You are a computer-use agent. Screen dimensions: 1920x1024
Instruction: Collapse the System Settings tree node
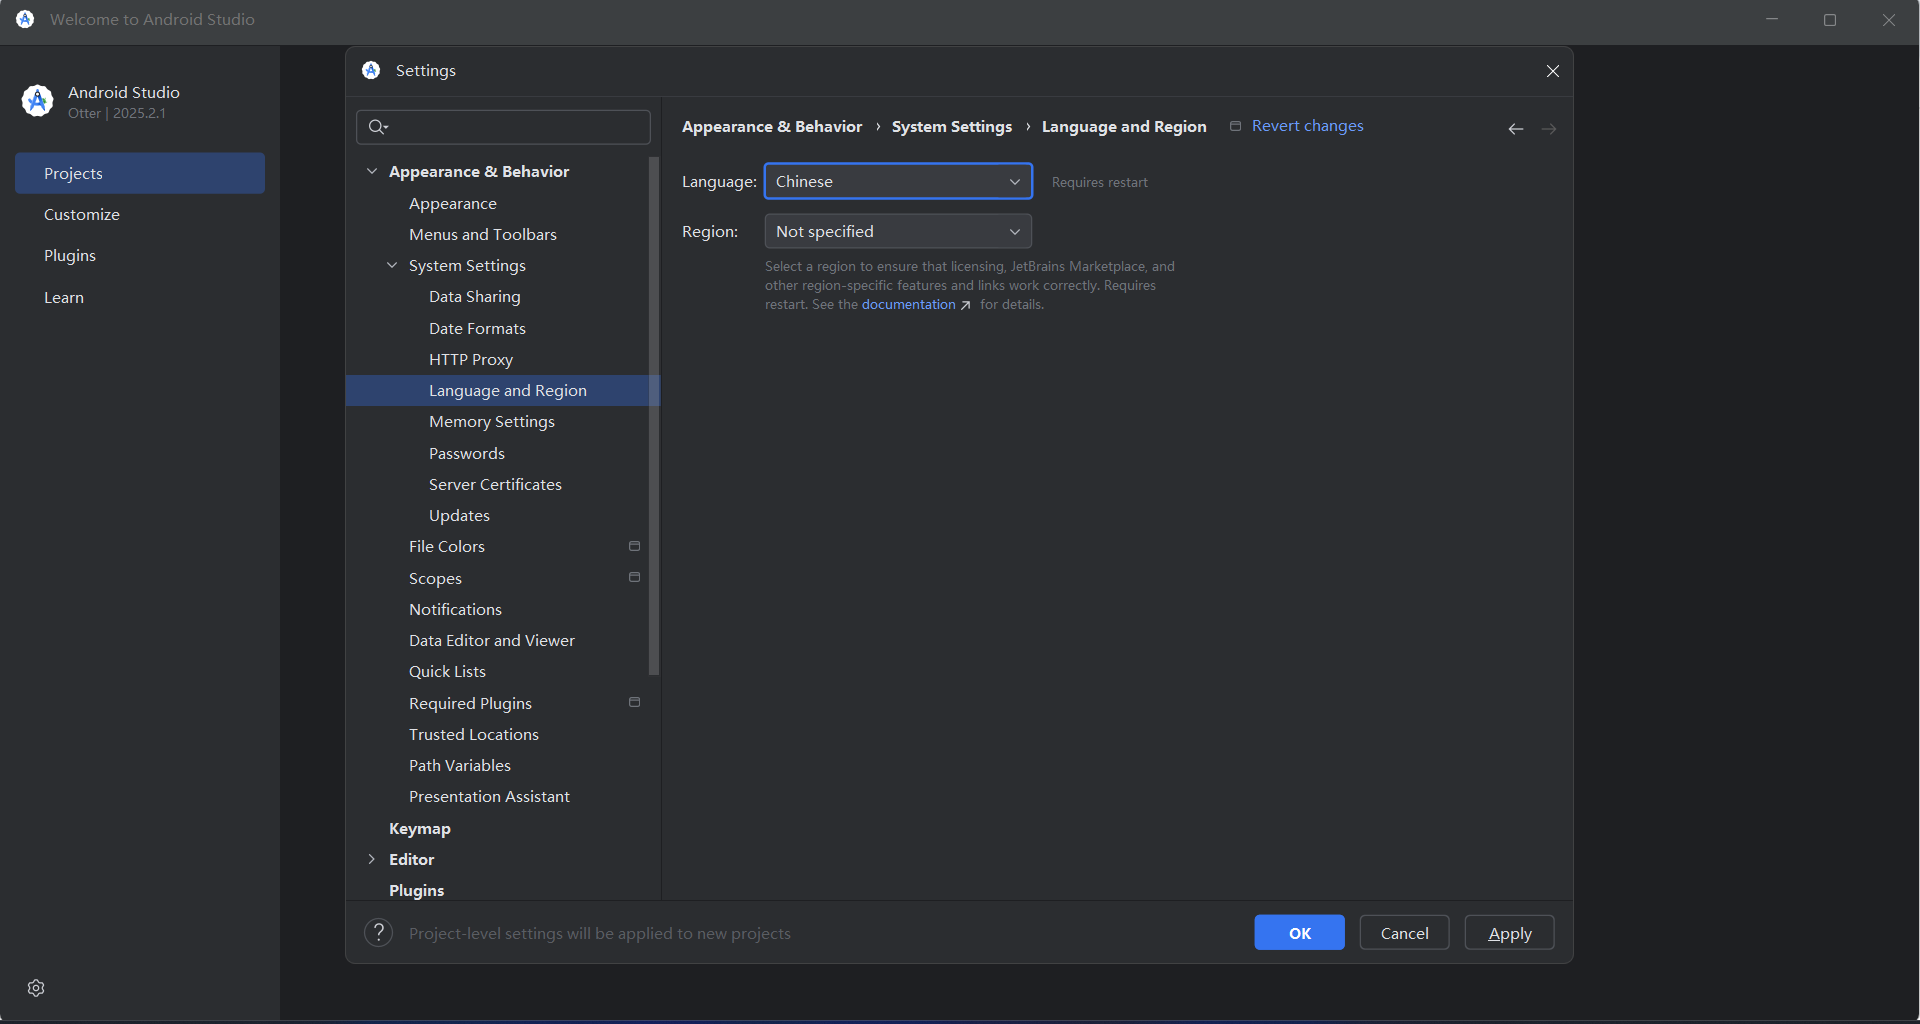pos(392,266)
